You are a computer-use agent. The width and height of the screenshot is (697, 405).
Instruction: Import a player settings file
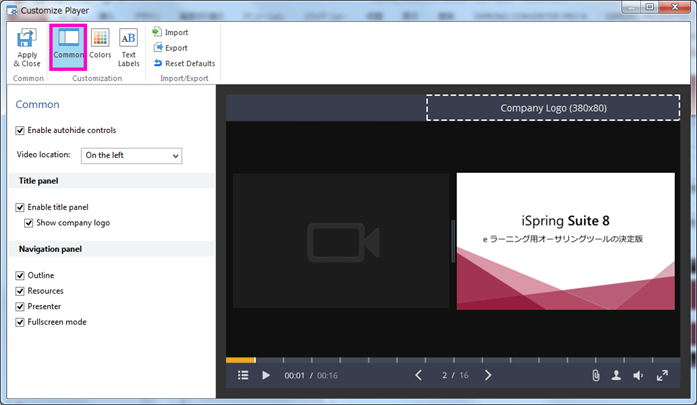[x=170, y=32]
